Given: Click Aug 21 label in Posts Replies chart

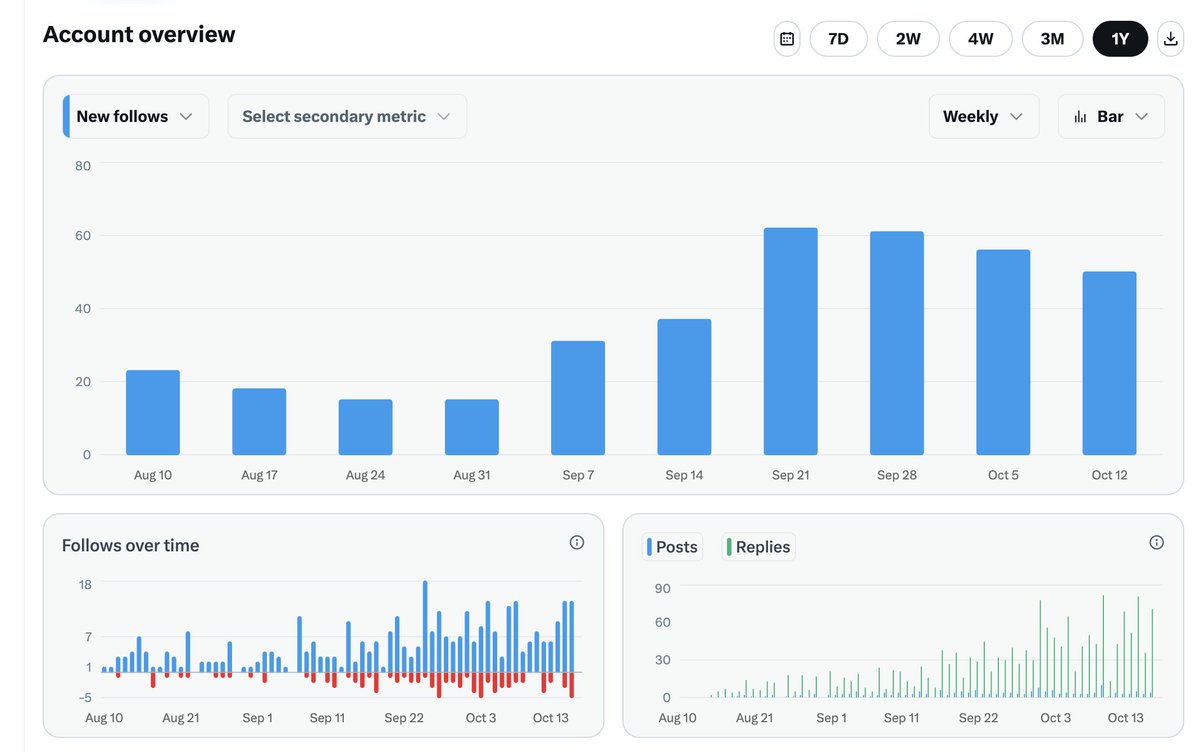Looking at the screenshot, I should [754, 718].
